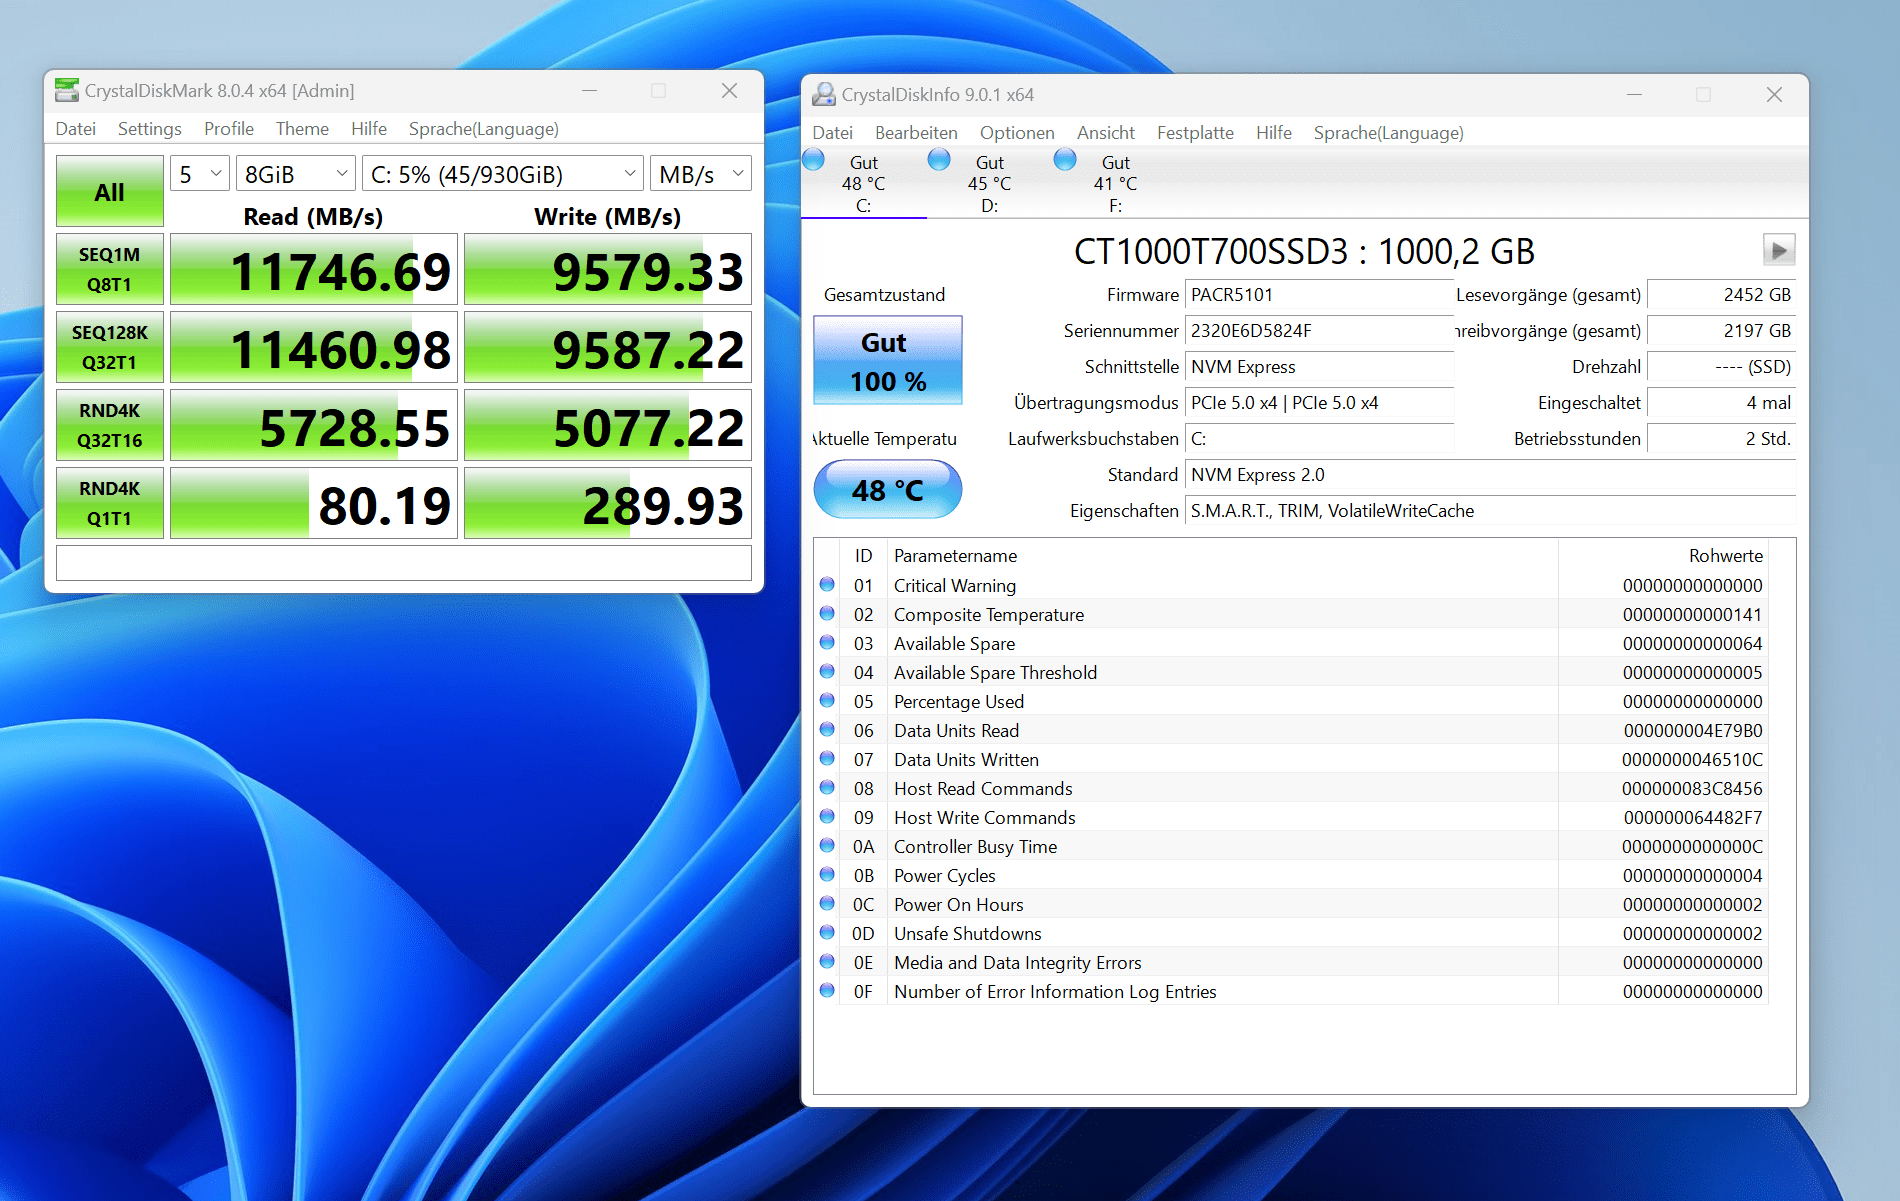The height and width of the screenshot is (1201, 1900).
Task: Open the MB/s unit dropdown
Action: [x=701, y=174]
